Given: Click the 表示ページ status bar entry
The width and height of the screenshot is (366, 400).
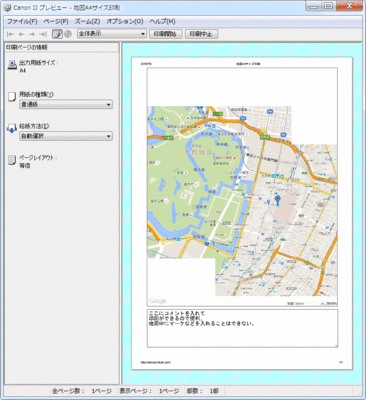Looking at the screenshot, I should (149, 391).
